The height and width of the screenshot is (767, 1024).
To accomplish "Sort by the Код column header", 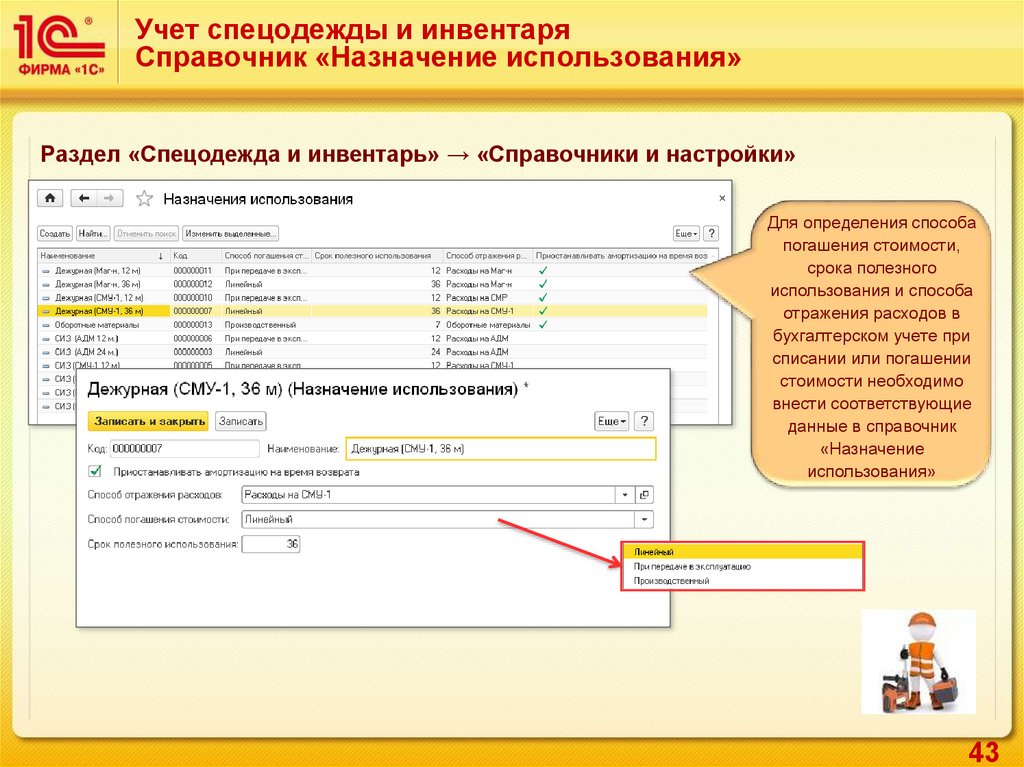I will coord(195,256).
